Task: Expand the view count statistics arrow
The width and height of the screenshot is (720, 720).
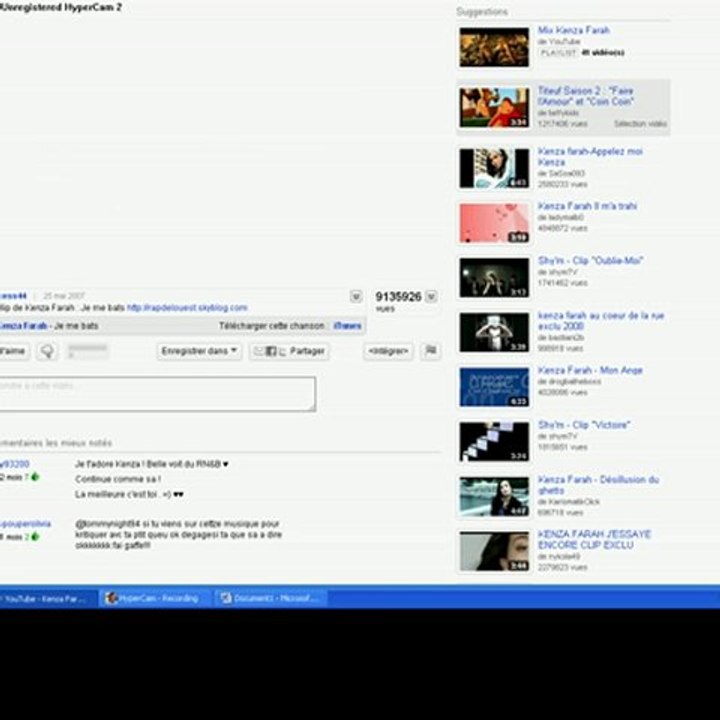Action: pos(431,297)
